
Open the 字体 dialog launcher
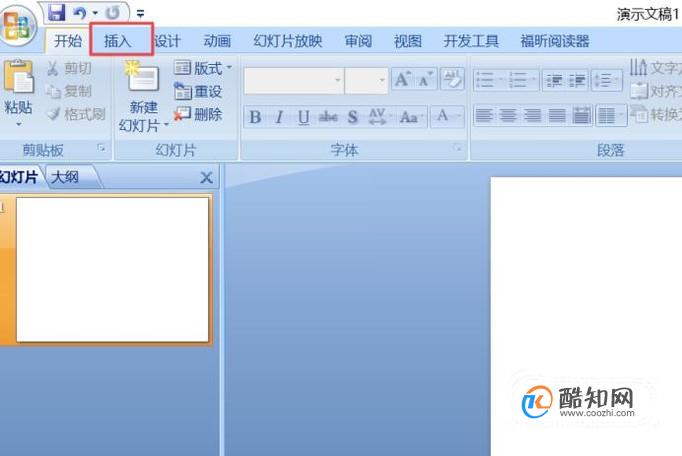click(458, 148)
